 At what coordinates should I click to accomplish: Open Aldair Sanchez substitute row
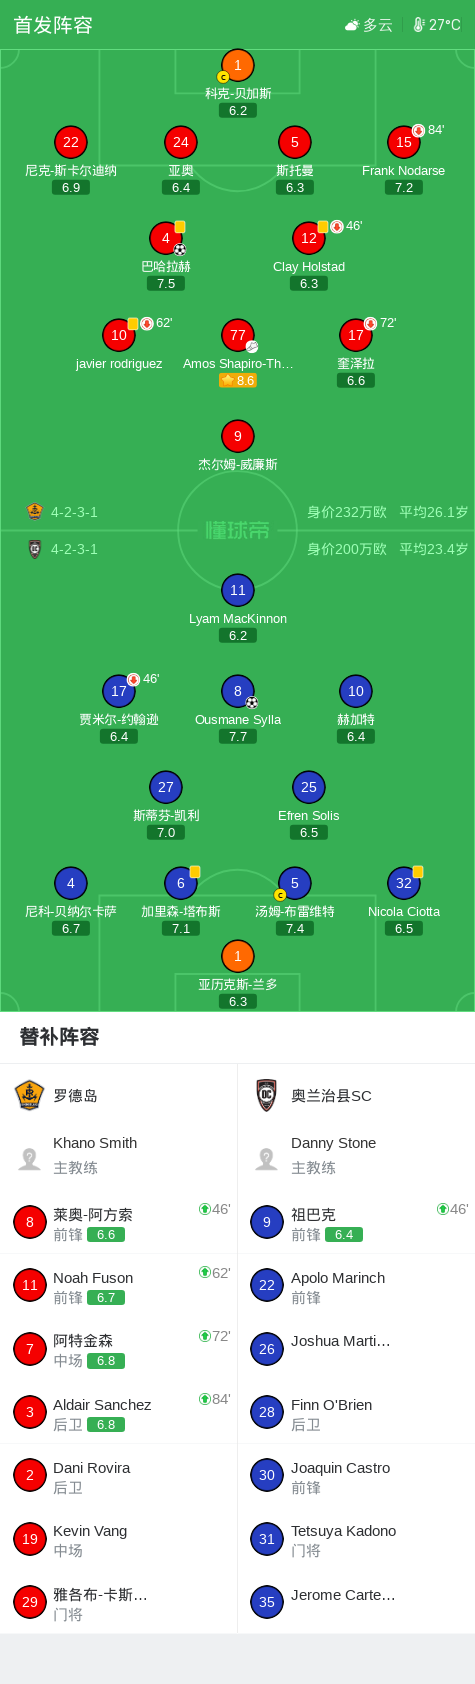click(x=119, y=1412)
